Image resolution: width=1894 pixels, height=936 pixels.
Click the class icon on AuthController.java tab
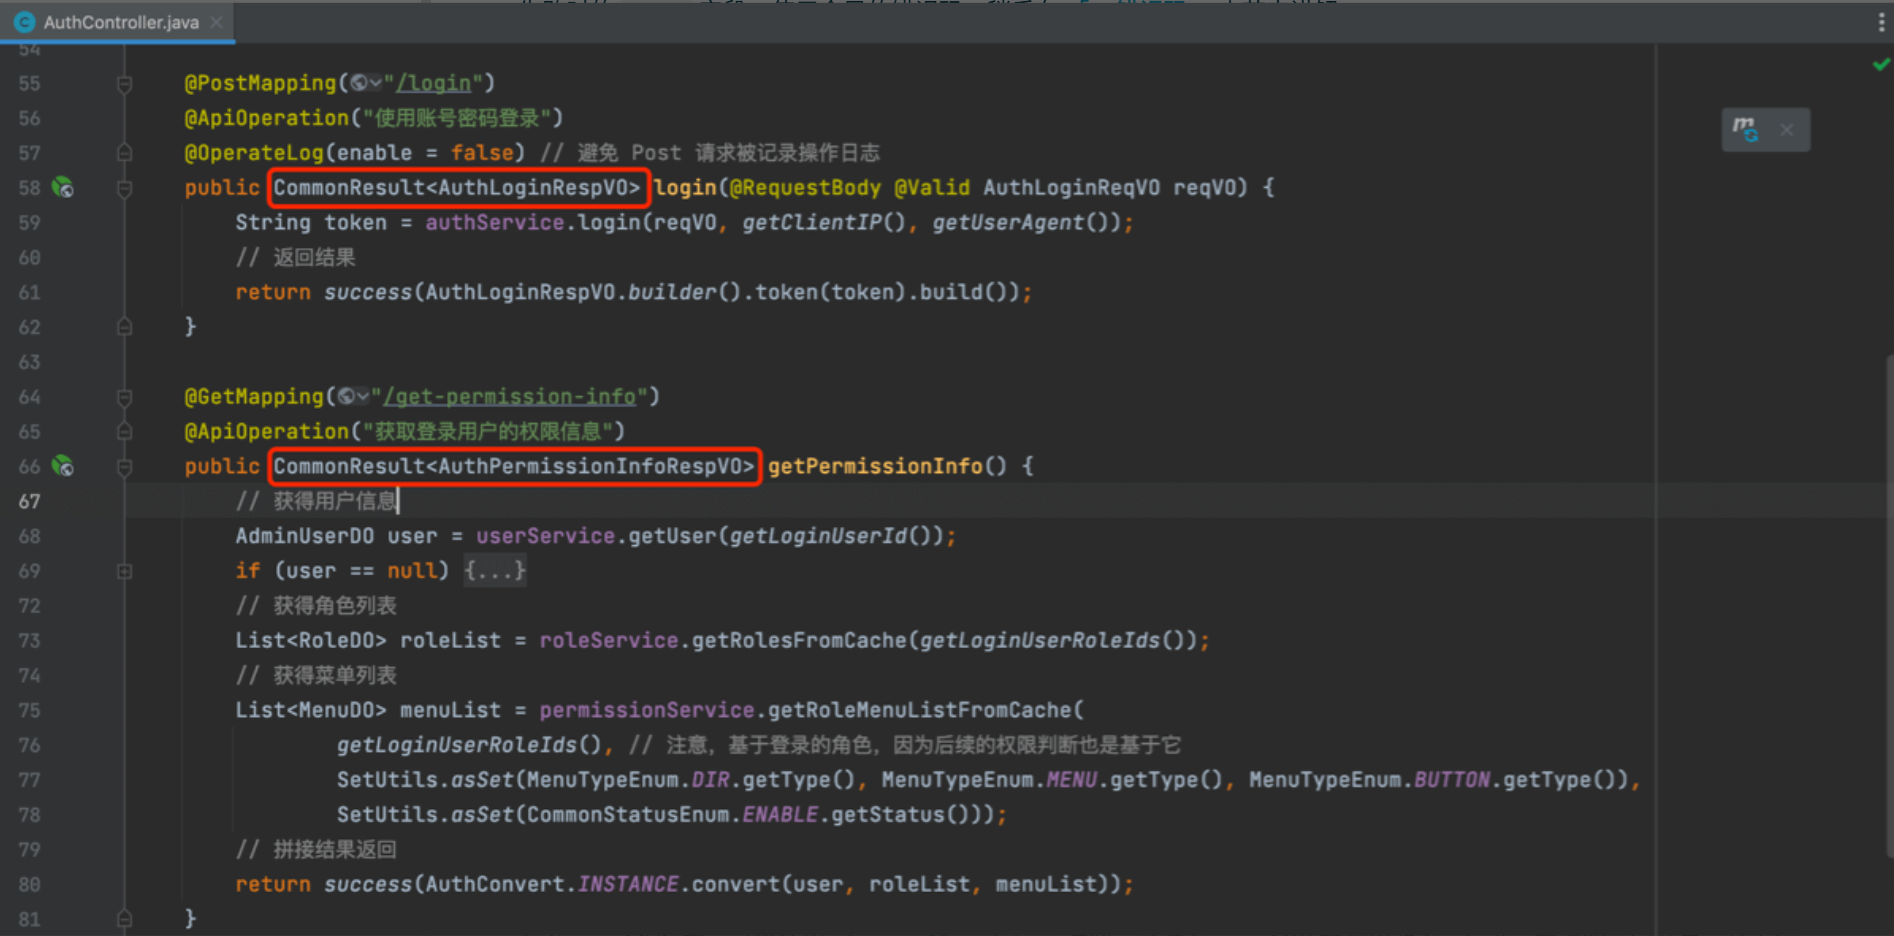click(x=25, y=22)
